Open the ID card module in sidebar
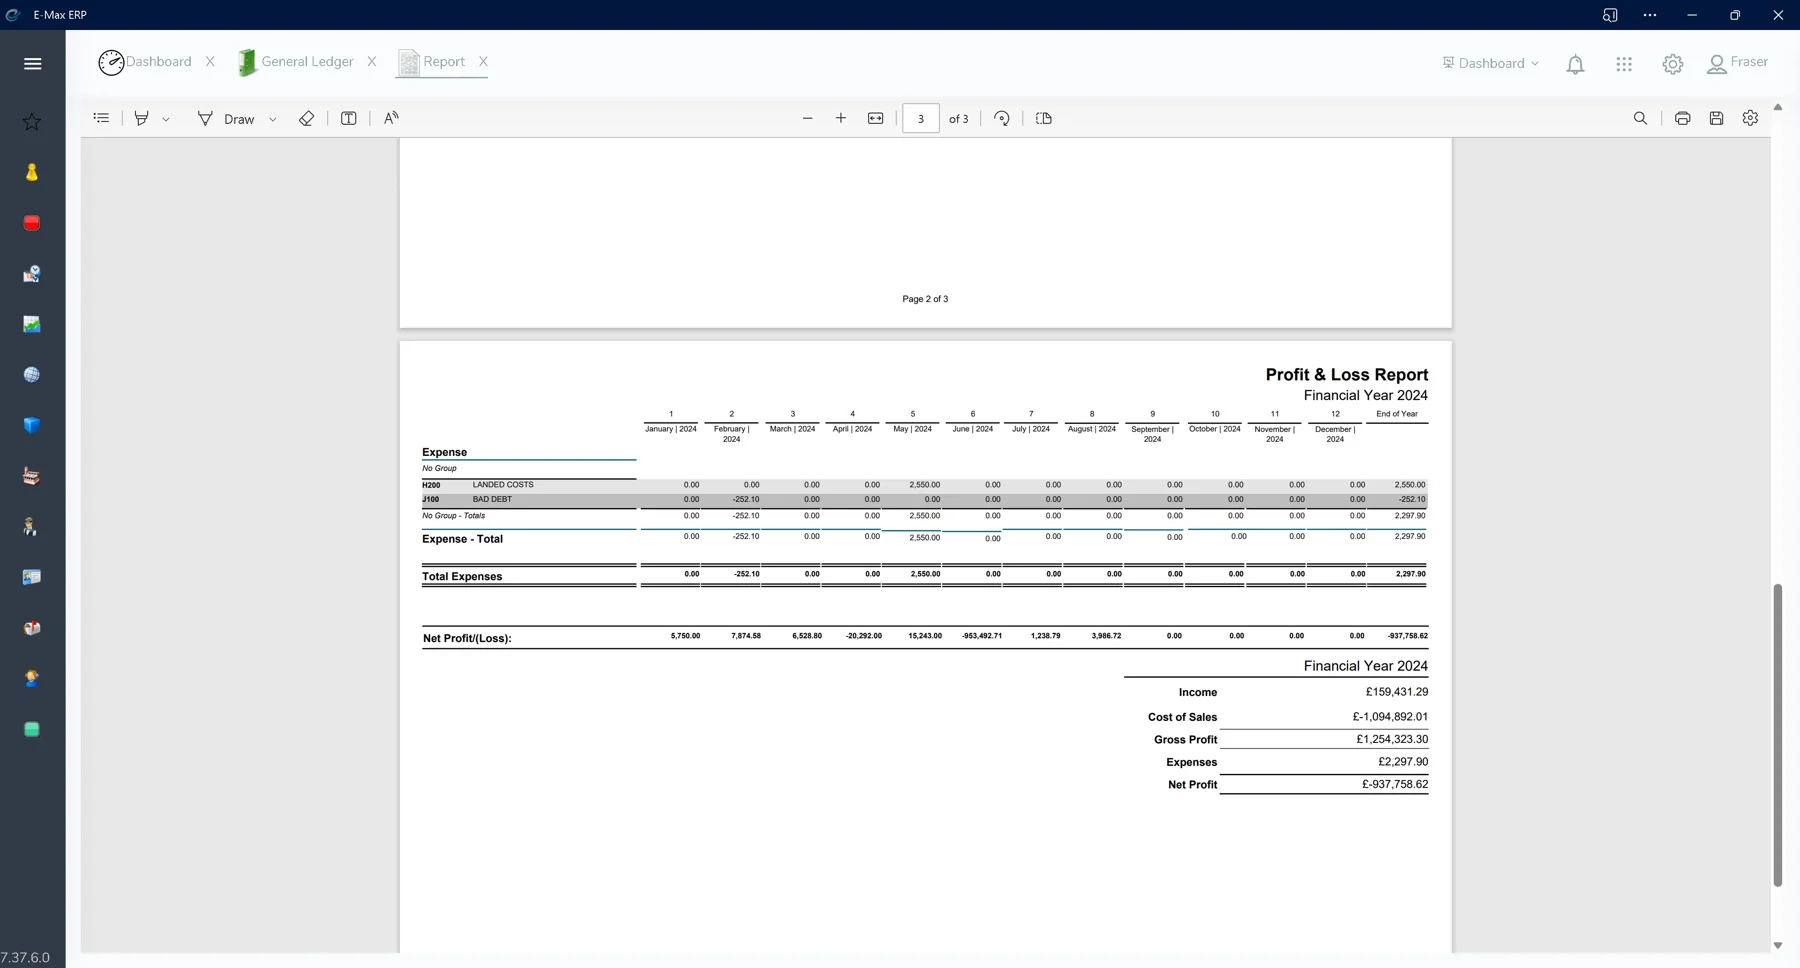The height and width of the screenshot is (968, 1800). [x=32, y=577]
